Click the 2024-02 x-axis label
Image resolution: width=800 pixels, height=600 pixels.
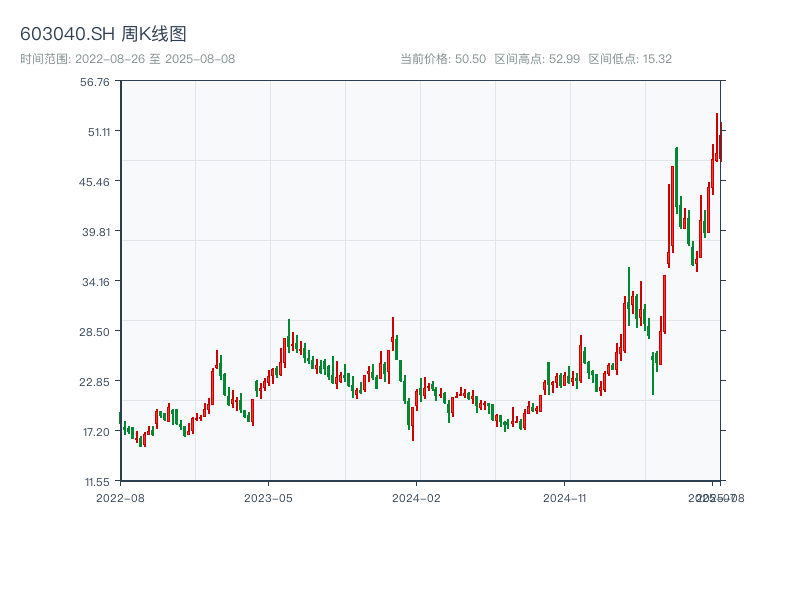tap(416, 498)
